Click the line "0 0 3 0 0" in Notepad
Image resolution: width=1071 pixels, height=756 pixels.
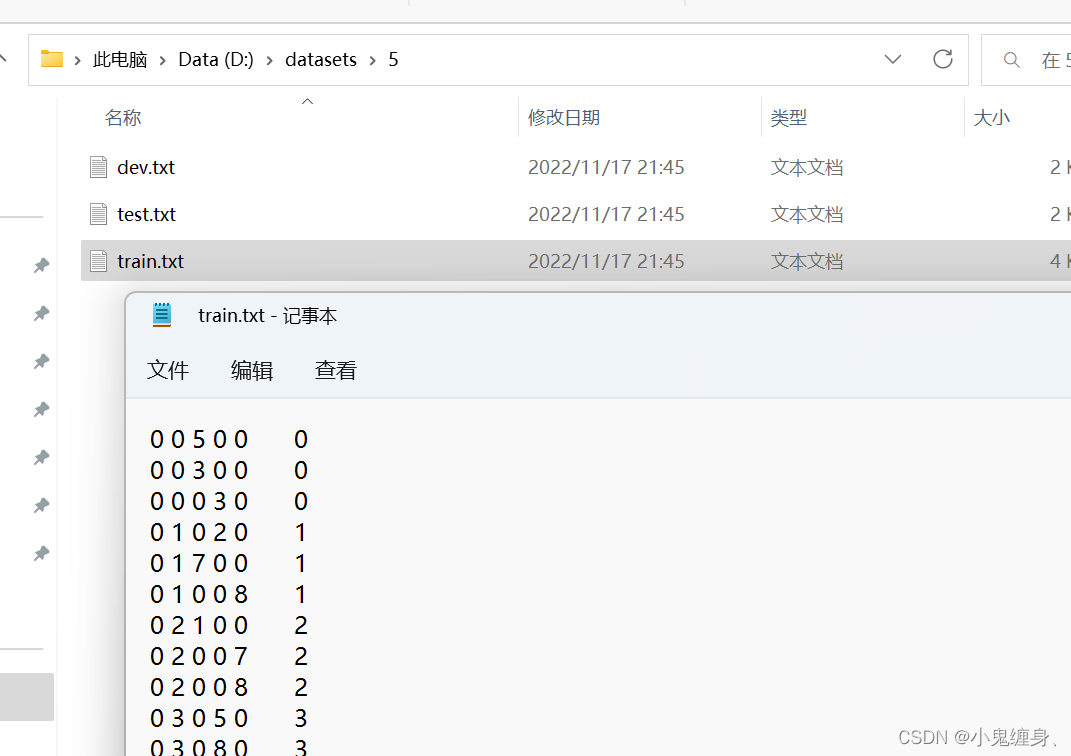click(x=199, y=471)
